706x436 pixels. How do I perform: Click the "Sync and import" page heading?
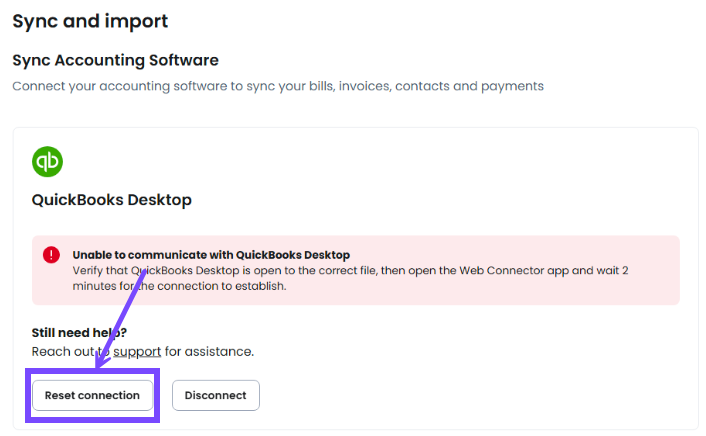[90, 21]
